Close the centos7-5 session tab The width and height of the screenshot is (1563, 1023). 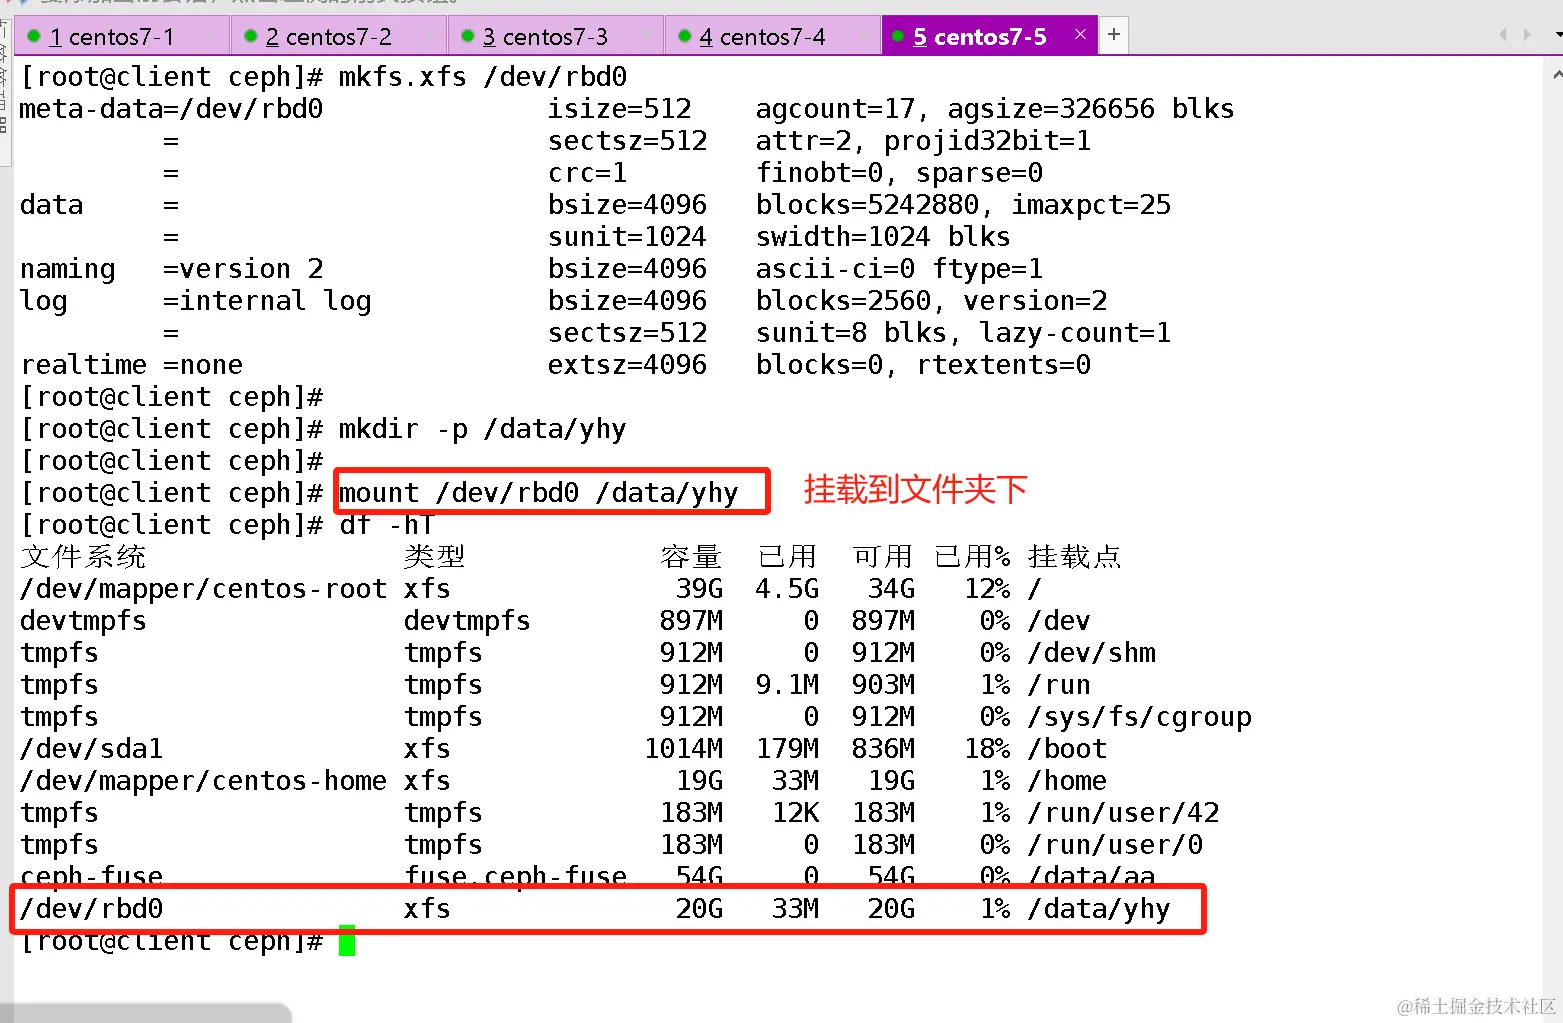click(1080, 35)
